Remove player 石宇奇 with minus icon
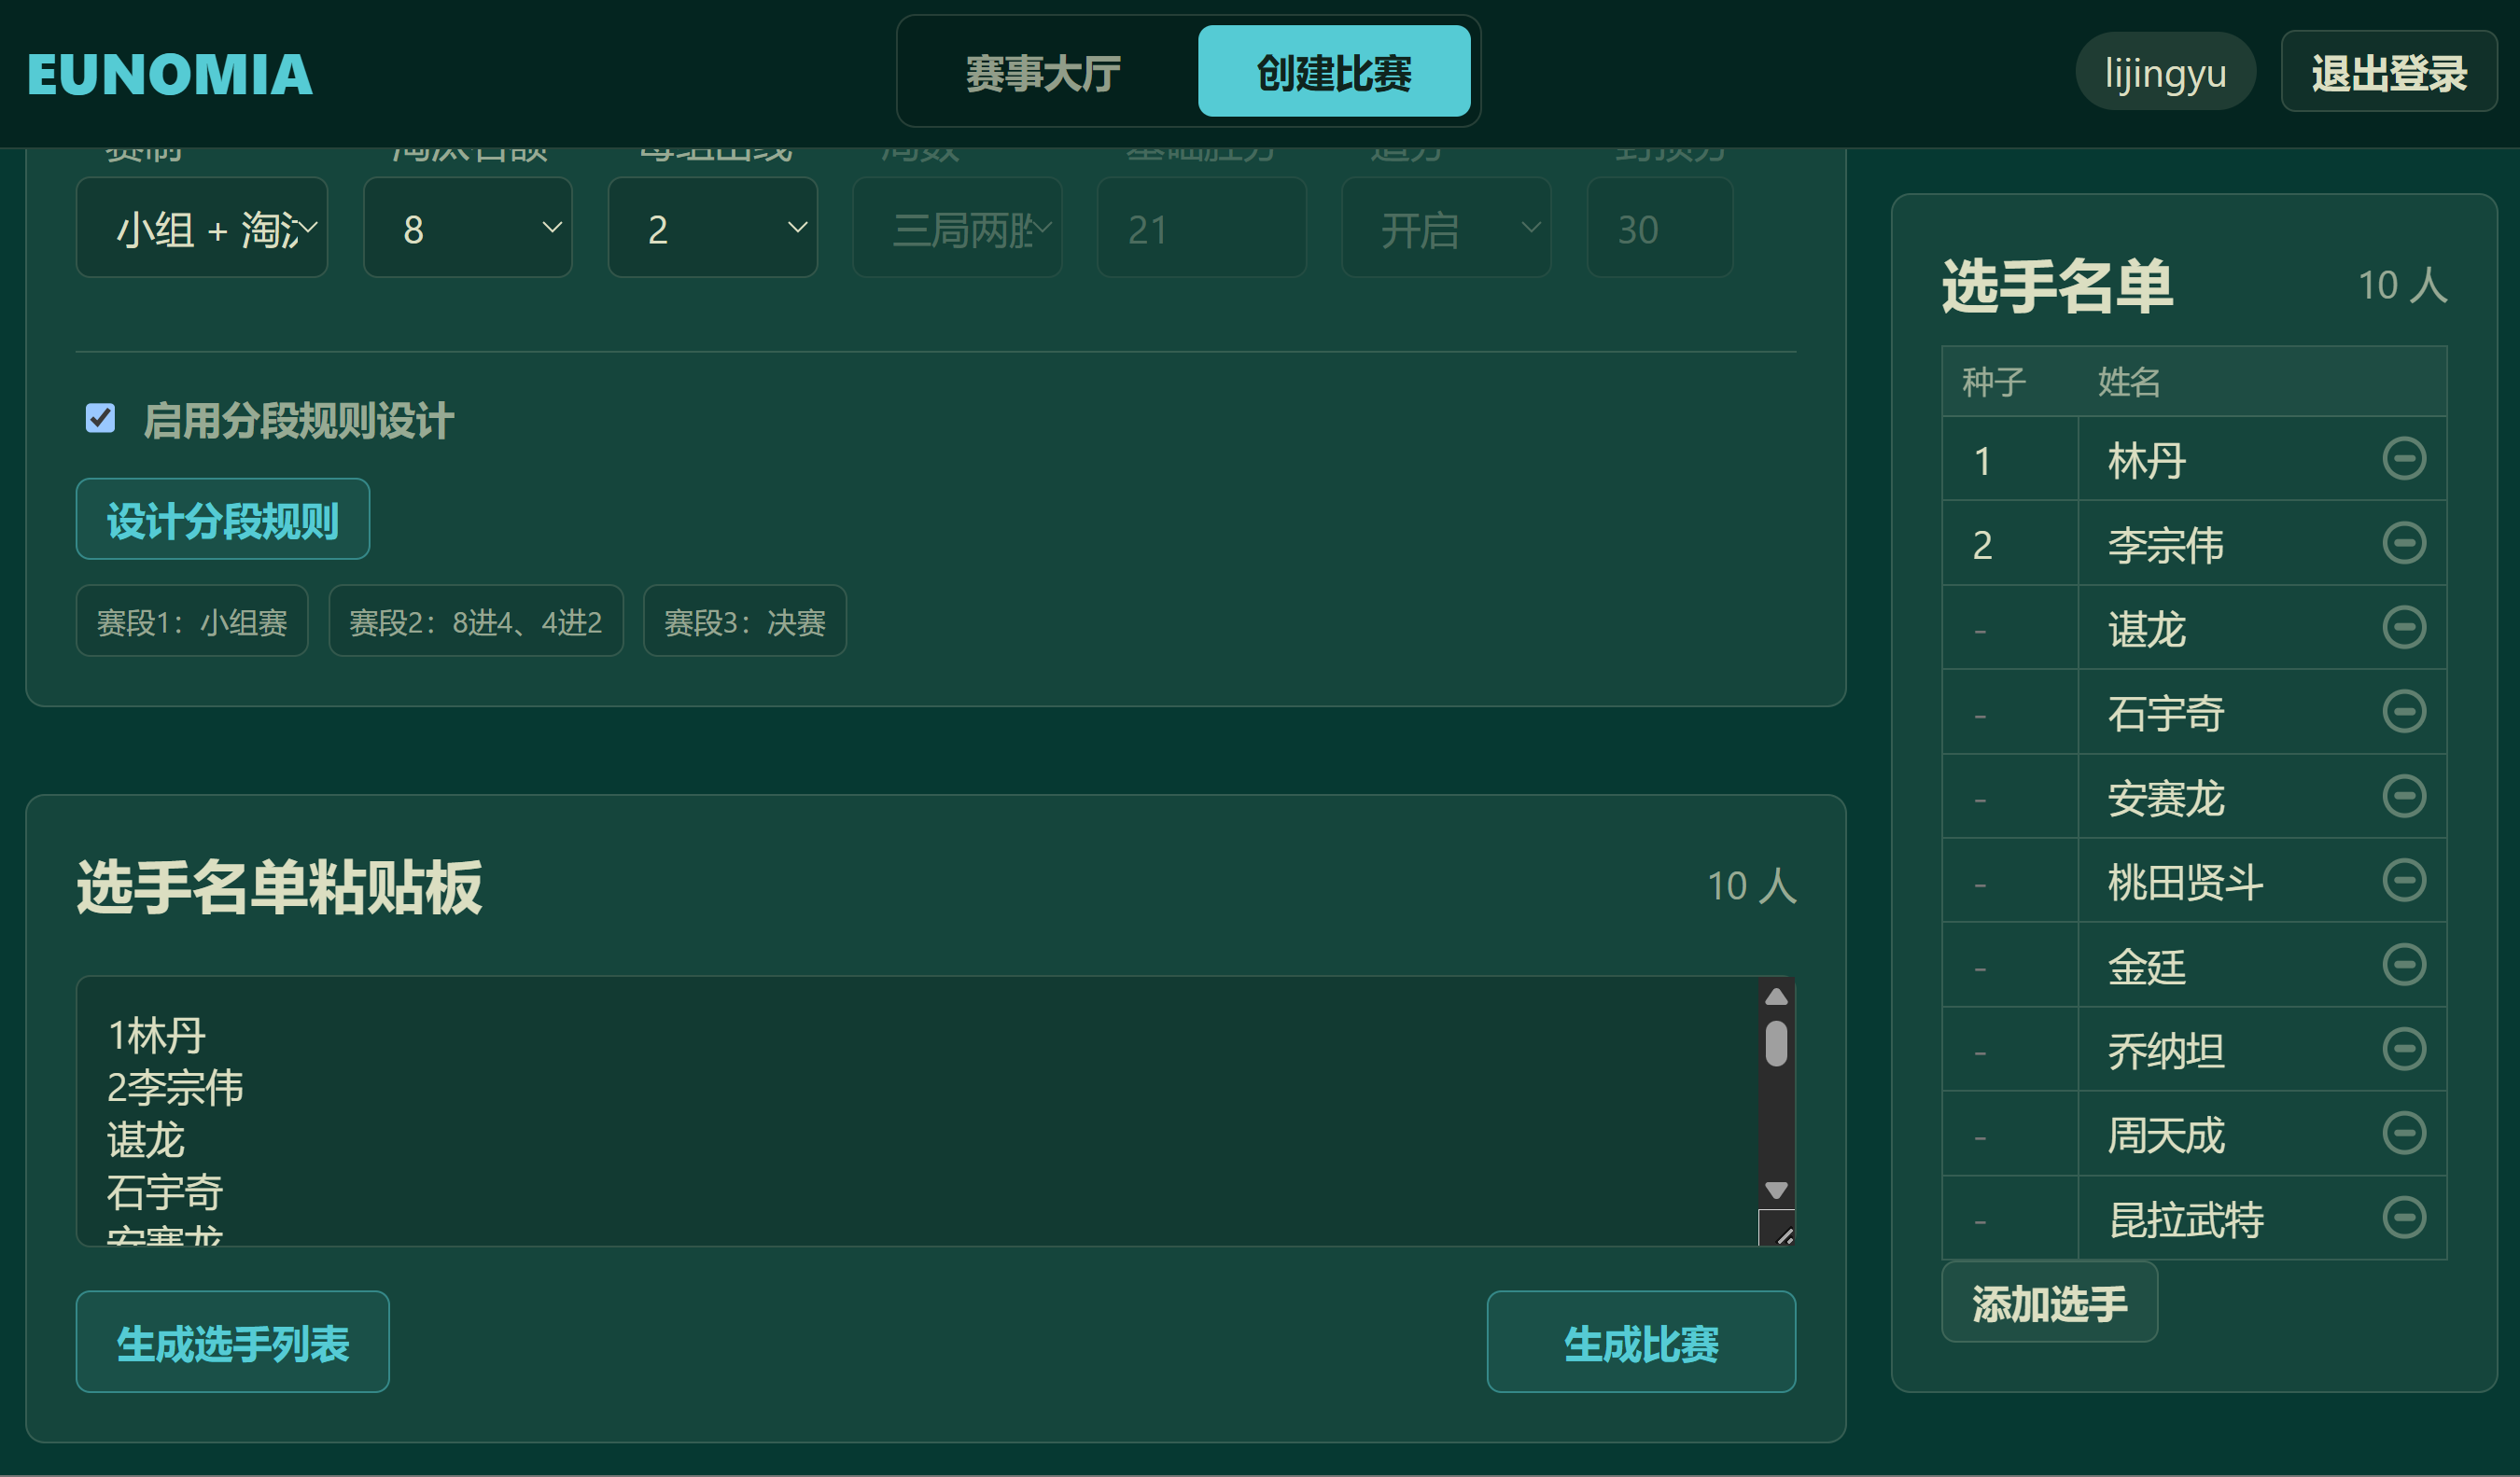This screenshot has width=2520, height=1477. pos(2404,711)
